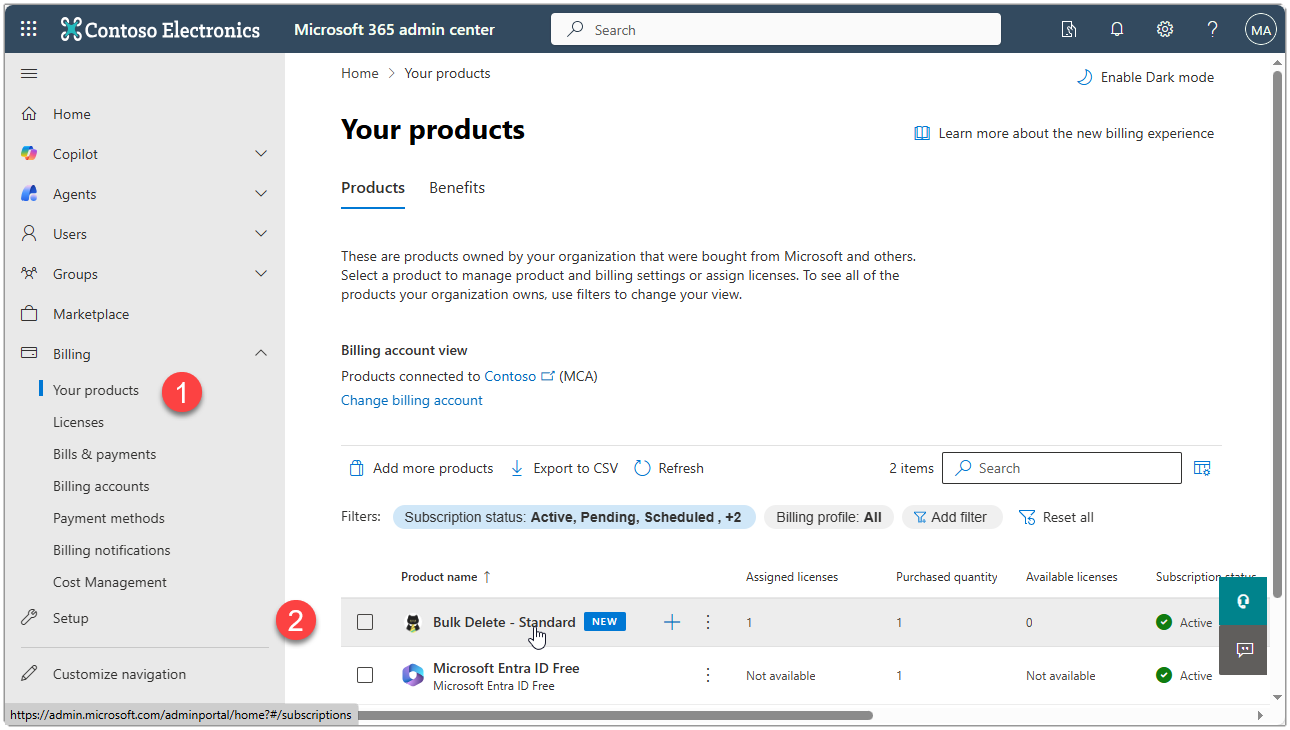Image resolution: width=1290 pixels, height=730 pixels.
Task: Check the Microsoft Entra ID Free row checkbox
Action: tap(365, 675)
